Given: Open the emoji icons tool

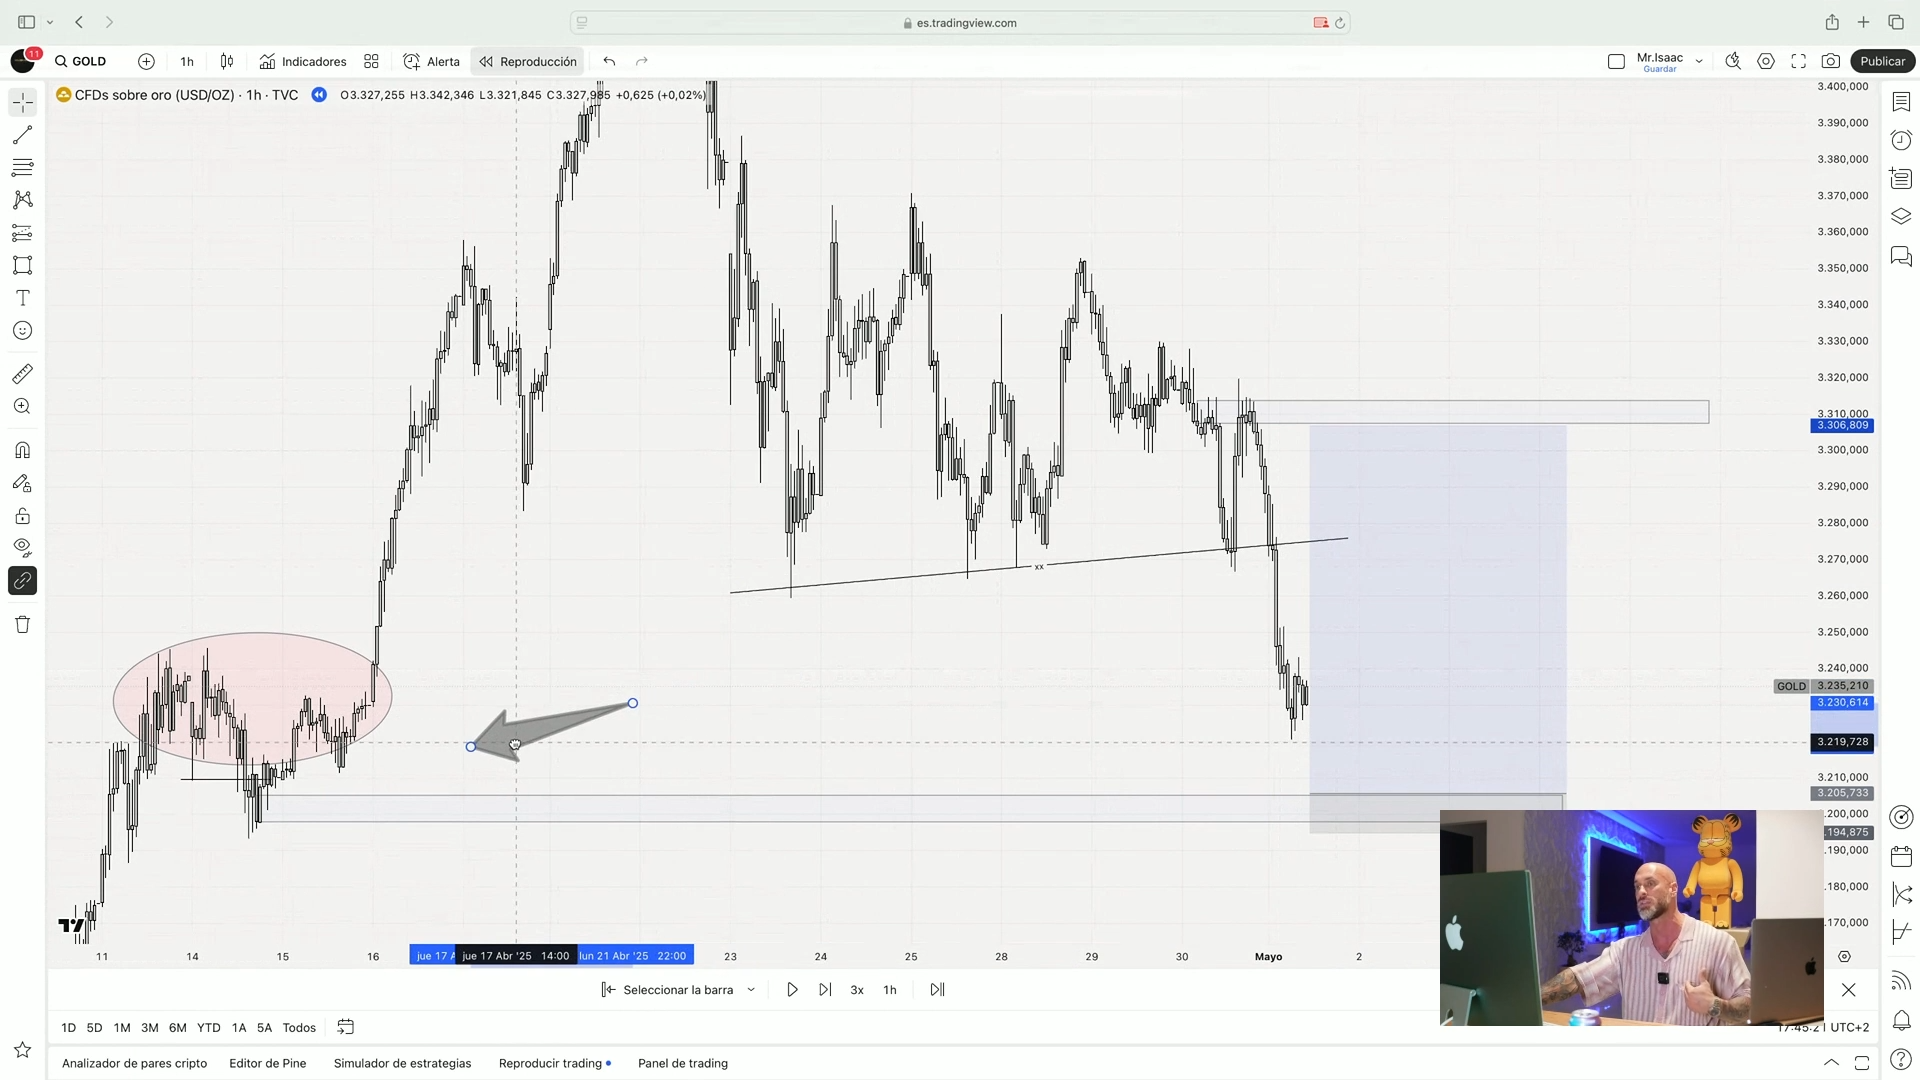Looking at the screenshot, I should coord(22,331).
